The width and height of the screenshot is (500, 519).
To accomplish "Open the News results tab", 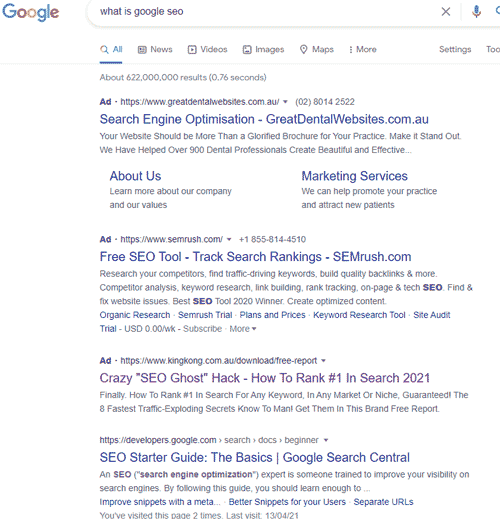I will pyautogui.click(x=155, y=49).
